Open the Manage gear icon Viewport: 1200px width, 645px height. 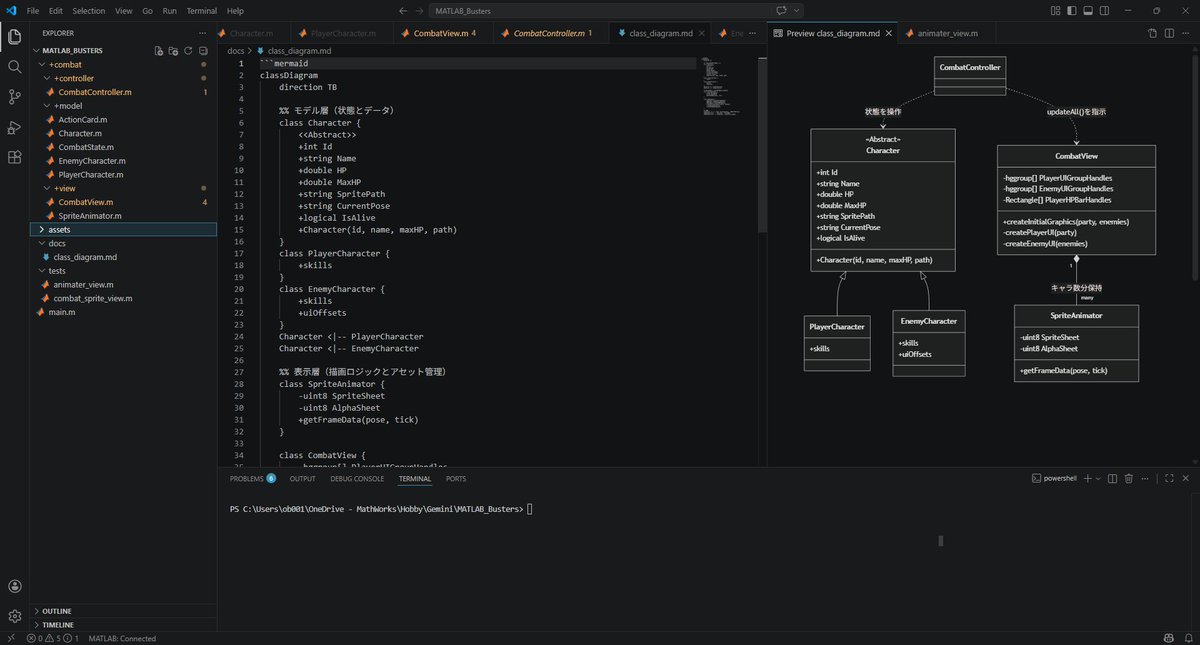tap(14, 616)
